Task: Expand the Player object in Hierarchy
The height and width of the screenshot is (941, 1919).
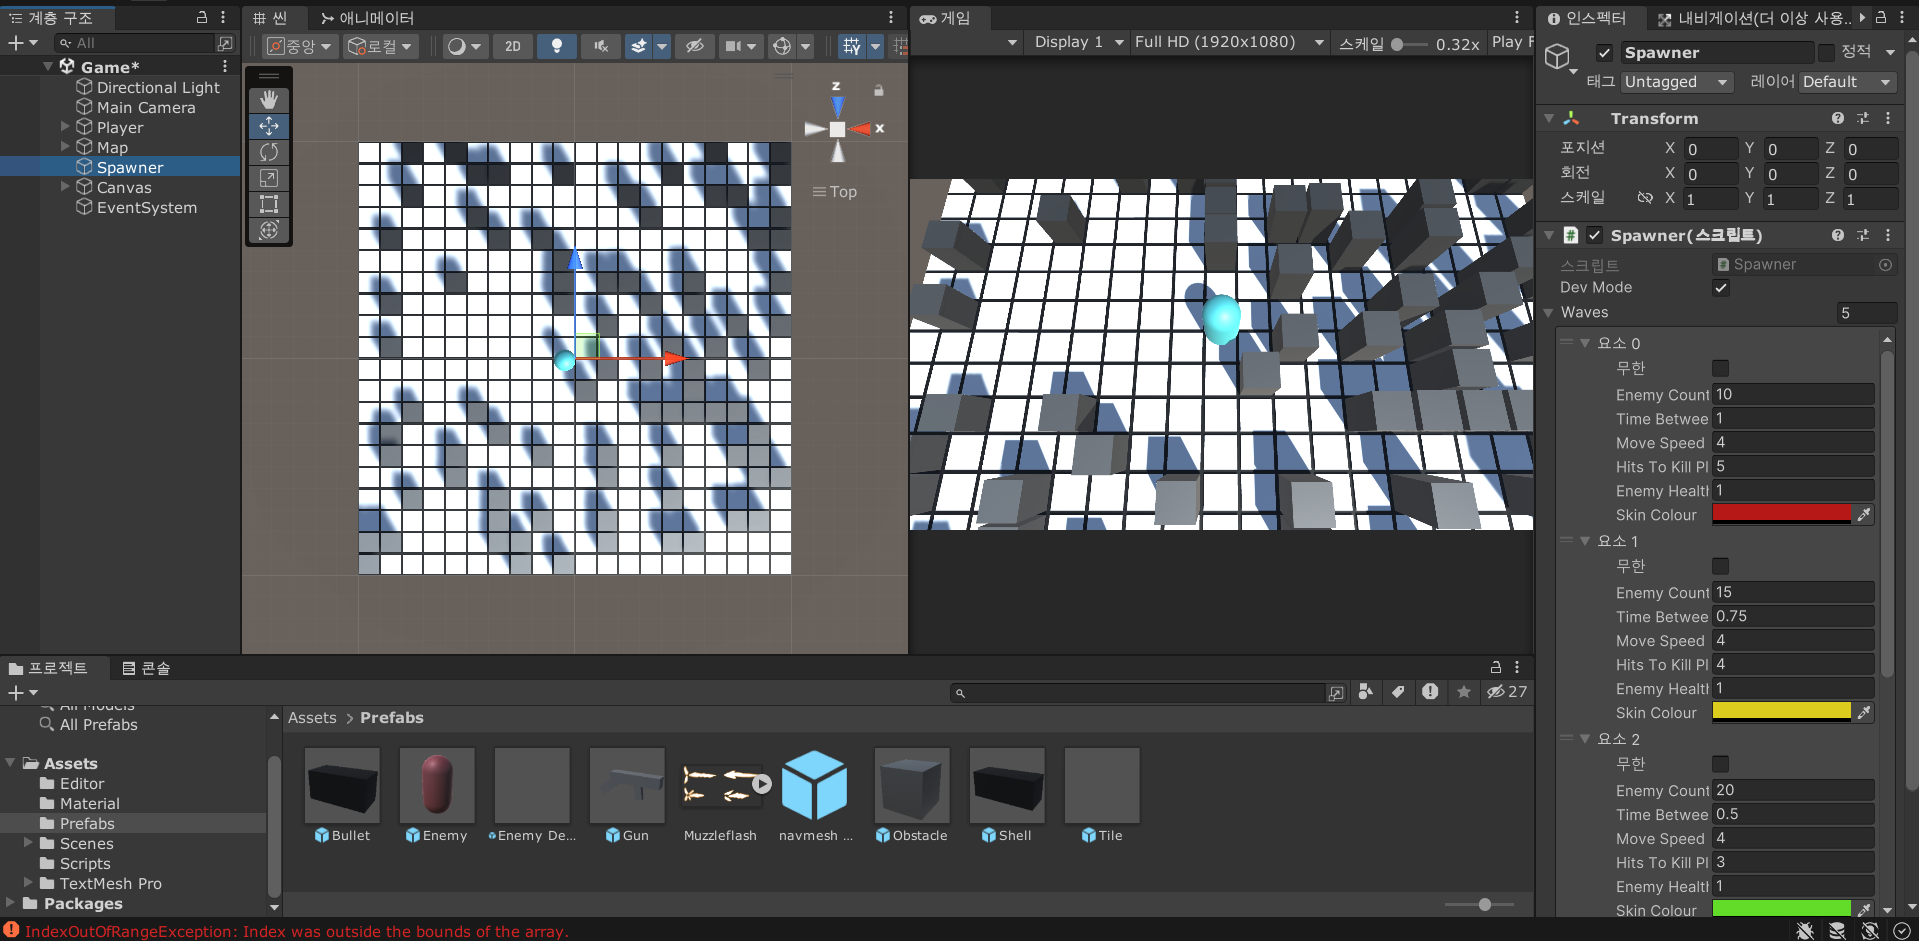Action: pos(65,127)
